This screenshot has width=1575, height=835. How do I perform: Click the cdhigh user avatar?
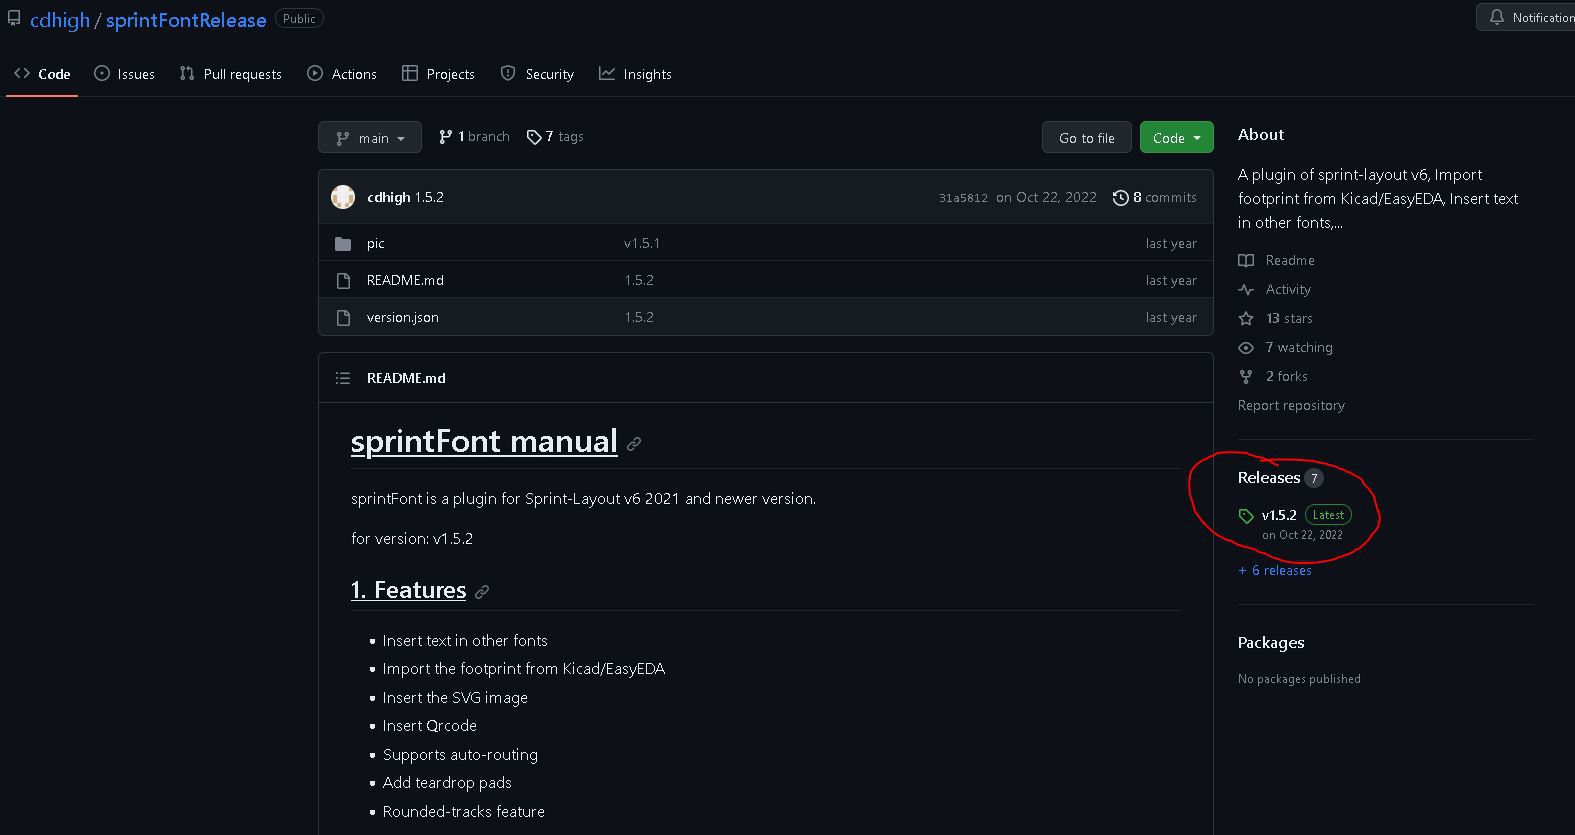(343, 198)
